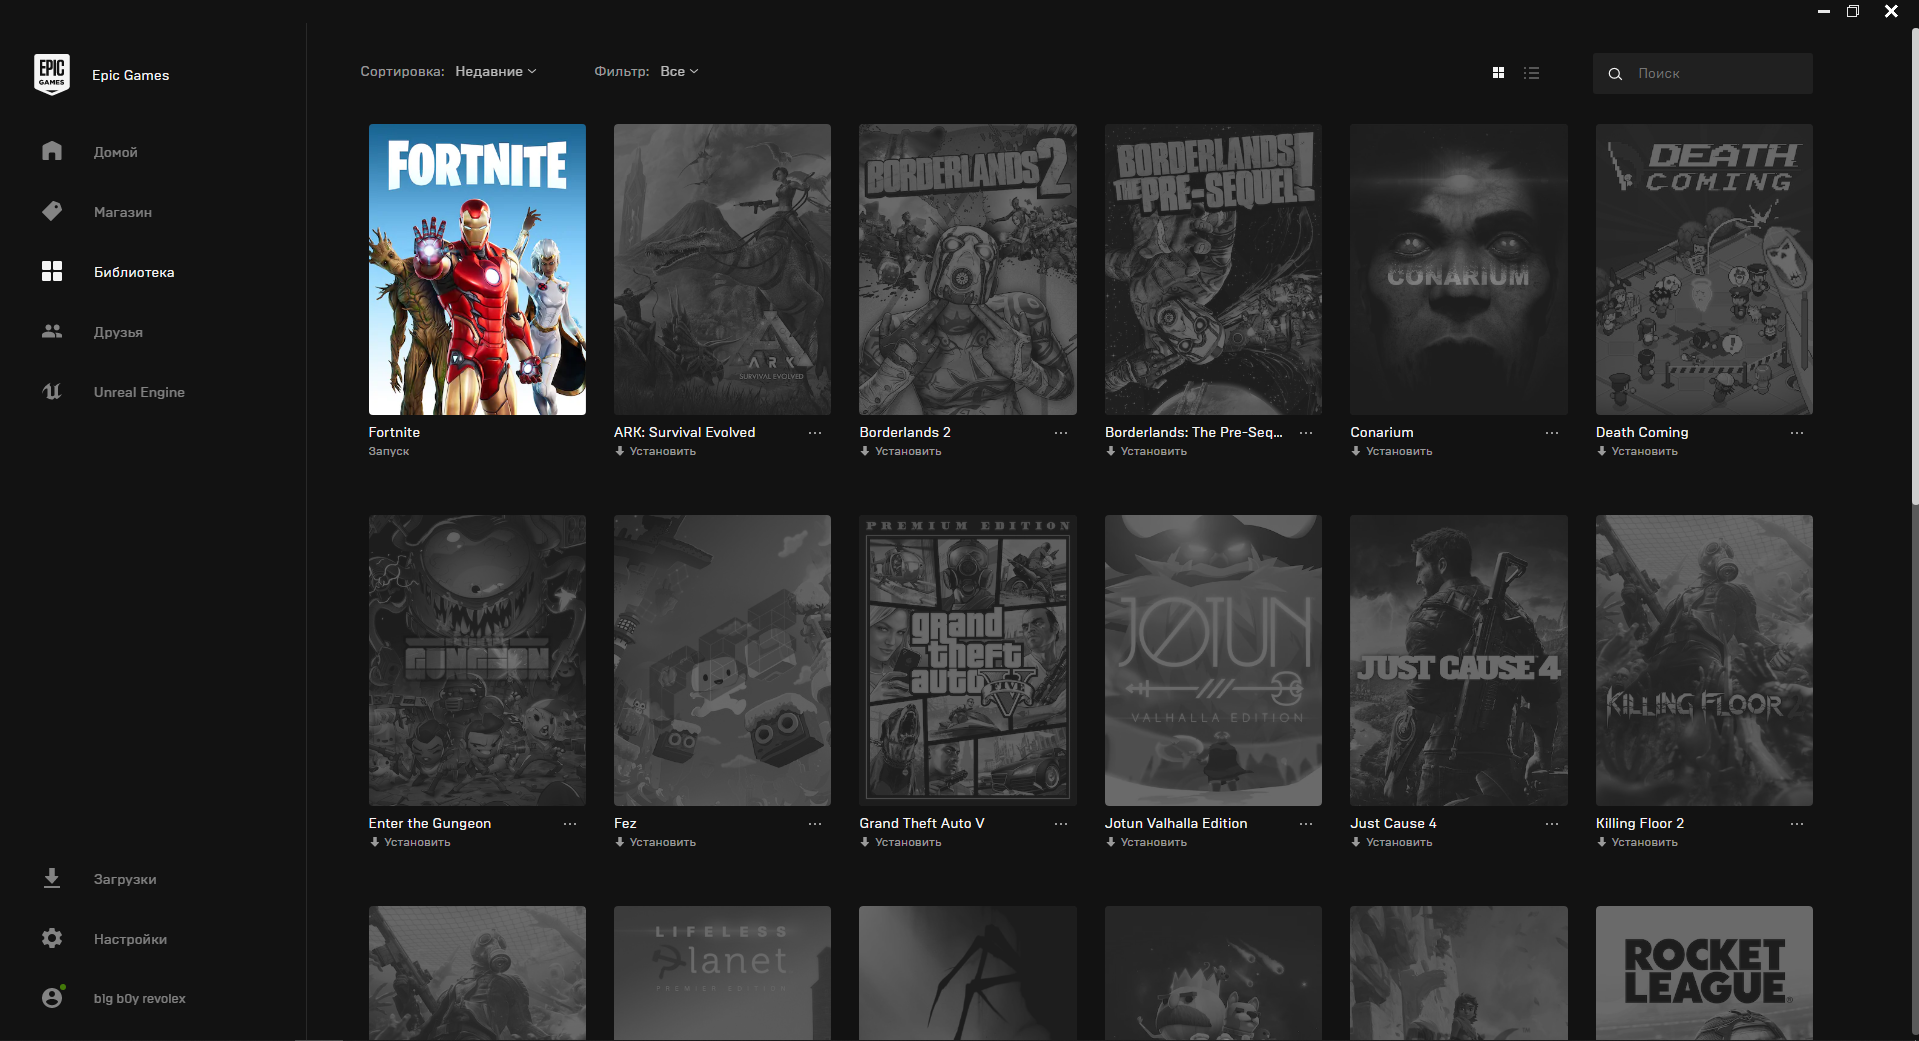Click the Borderlands 2 cover art

point(968,269)
